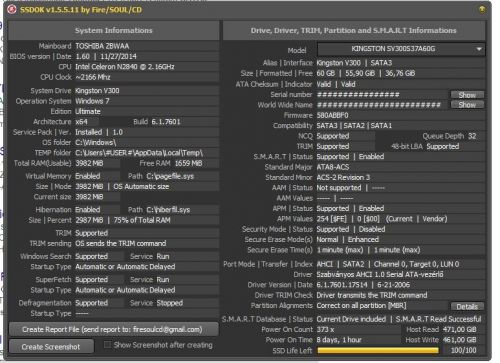
Task: Select Host Write value 461,00 GB
Action: click(460, 340)
